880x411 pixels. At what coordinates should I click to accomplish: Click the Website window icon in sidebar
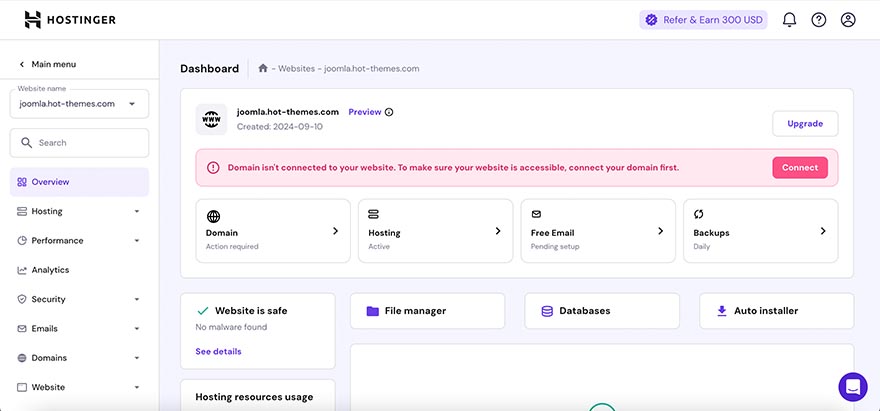22,387
